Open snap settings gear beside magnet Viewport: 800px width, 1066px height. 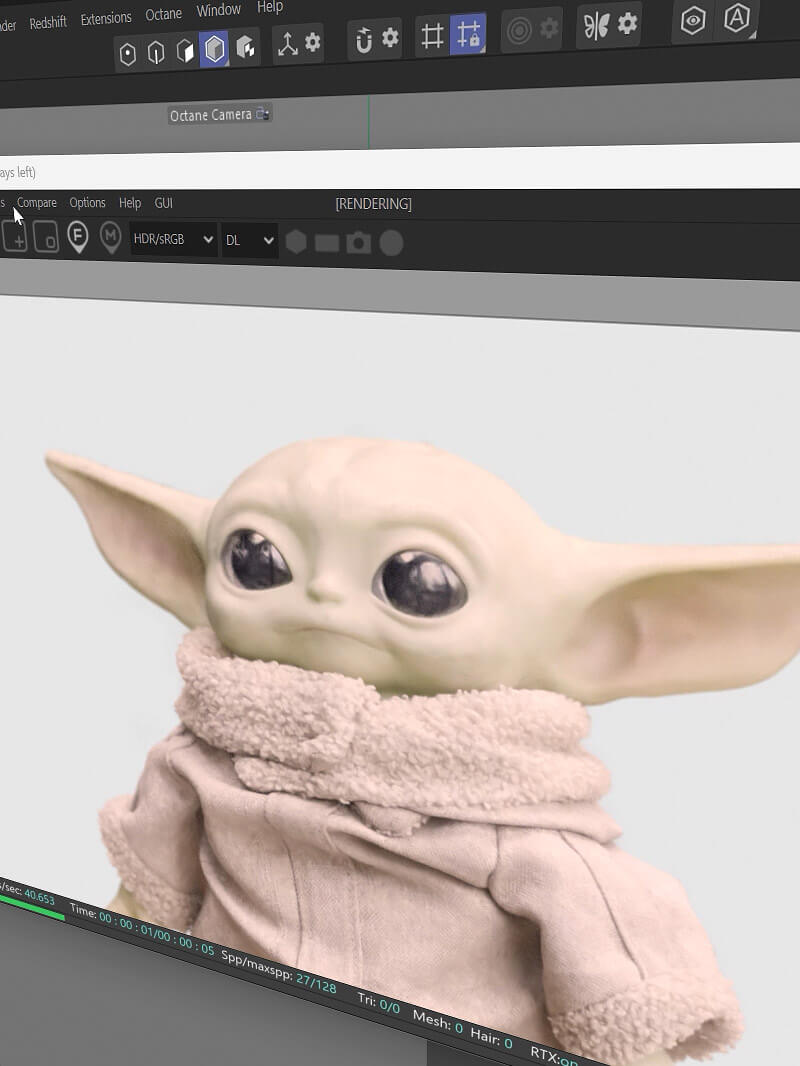tap(390, 37)
